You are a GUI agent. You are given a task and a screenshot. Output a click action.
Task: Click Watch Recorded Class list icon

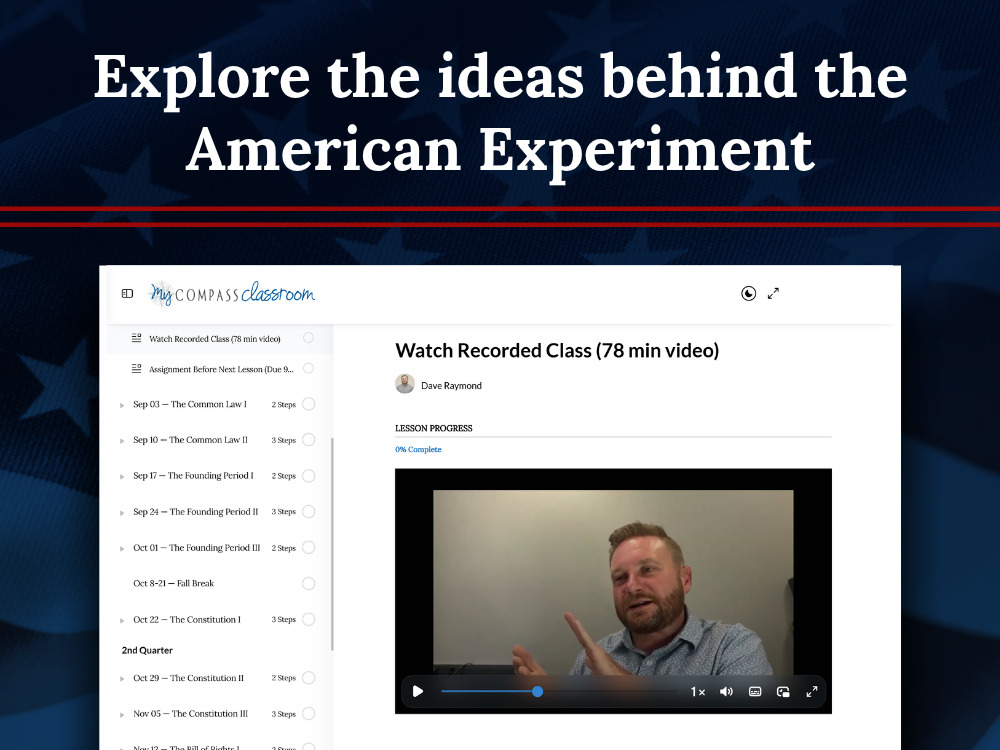[136, 338]
